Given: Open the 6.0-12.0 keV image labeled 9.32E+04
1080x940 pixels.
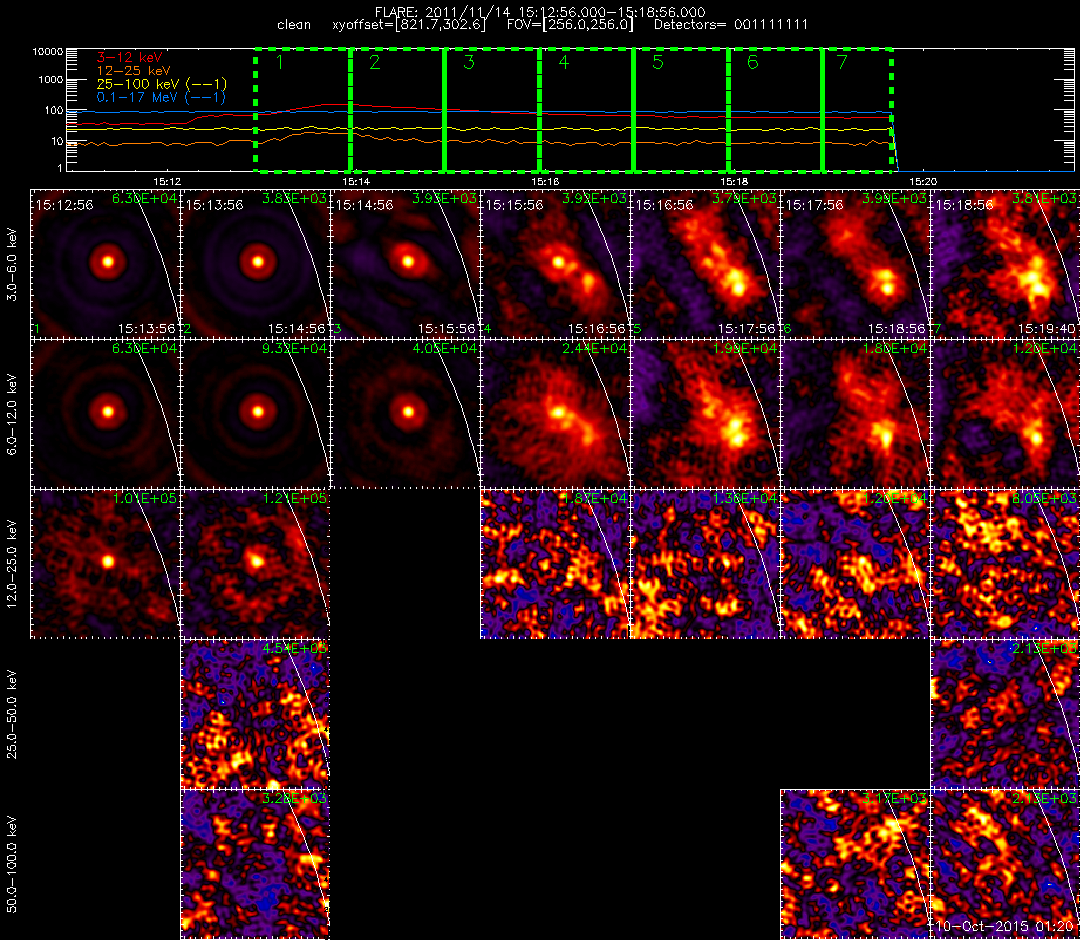Looking at the screenshot, I should (256, 413).
